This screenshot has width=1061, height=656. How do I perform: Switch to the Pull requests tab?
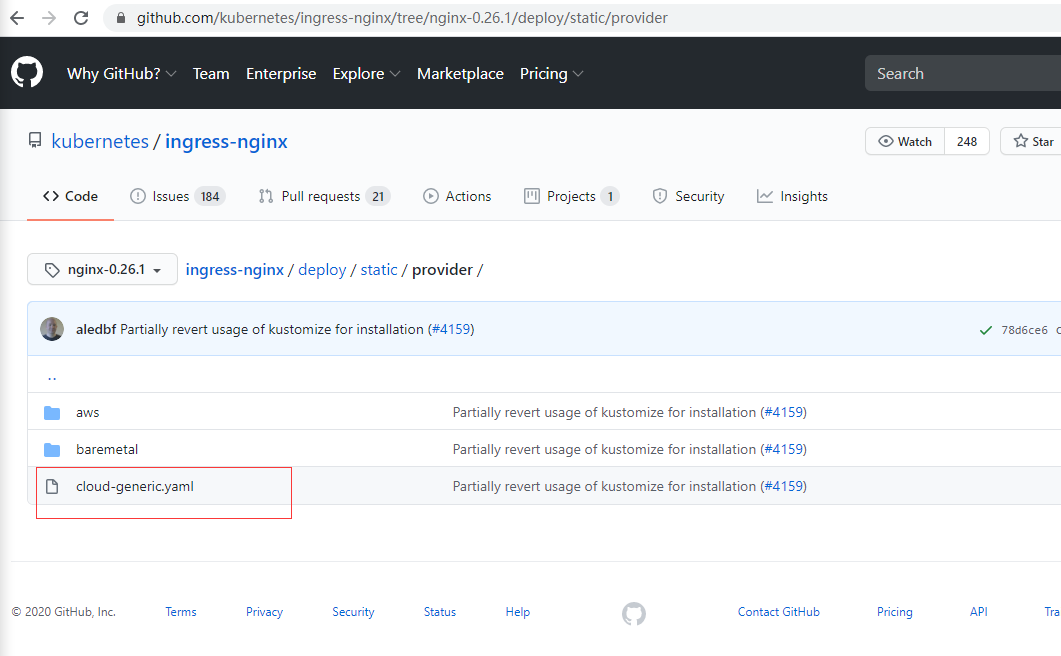(324, 196)
